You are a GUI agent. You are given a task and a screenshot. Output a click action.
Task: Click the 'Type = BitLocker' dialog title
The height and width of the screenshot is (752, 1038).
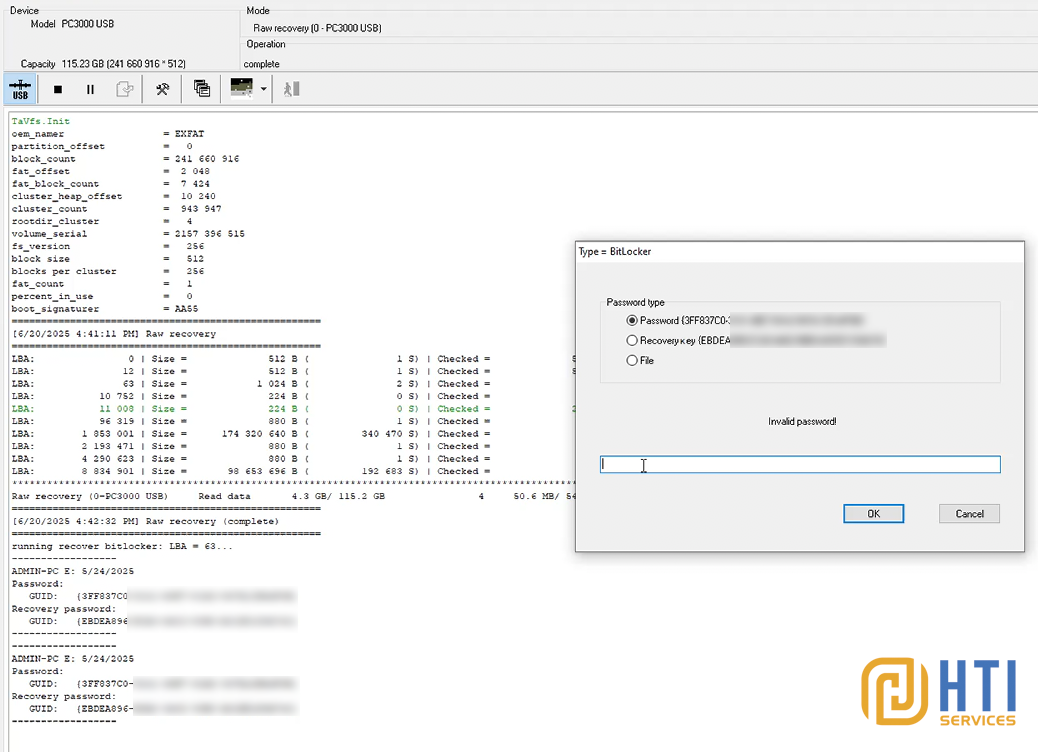pos(615,252)
